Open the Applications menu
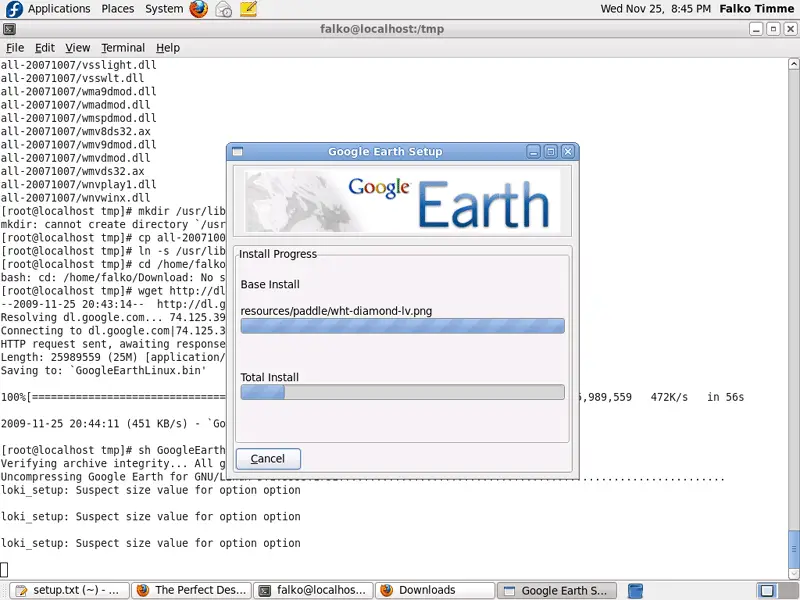 point(59,9)
